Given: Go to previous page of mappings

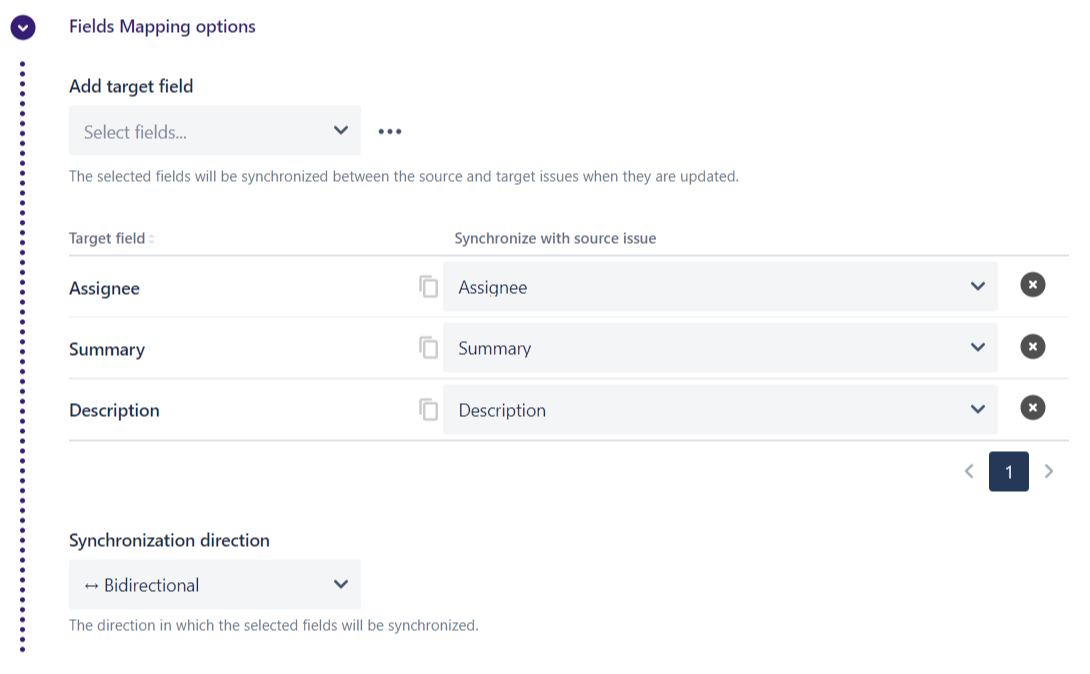Looking at the screenshot, I should click(968, 471).
